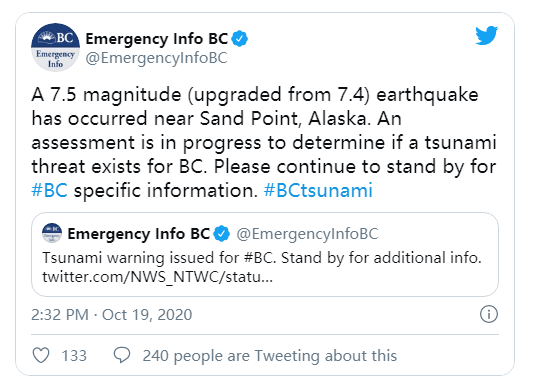Click the main tweet text about the 7.5 magnitude earthquake

264,142
